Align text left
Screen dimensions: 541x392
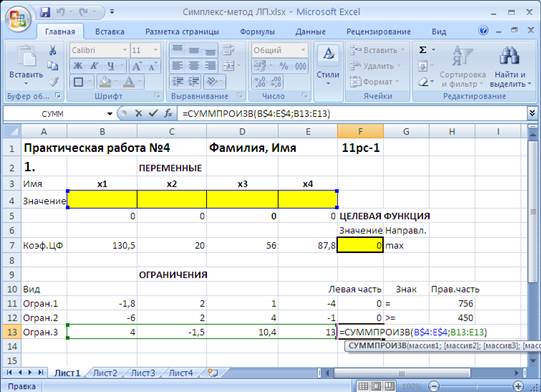[x=177, y=65]
